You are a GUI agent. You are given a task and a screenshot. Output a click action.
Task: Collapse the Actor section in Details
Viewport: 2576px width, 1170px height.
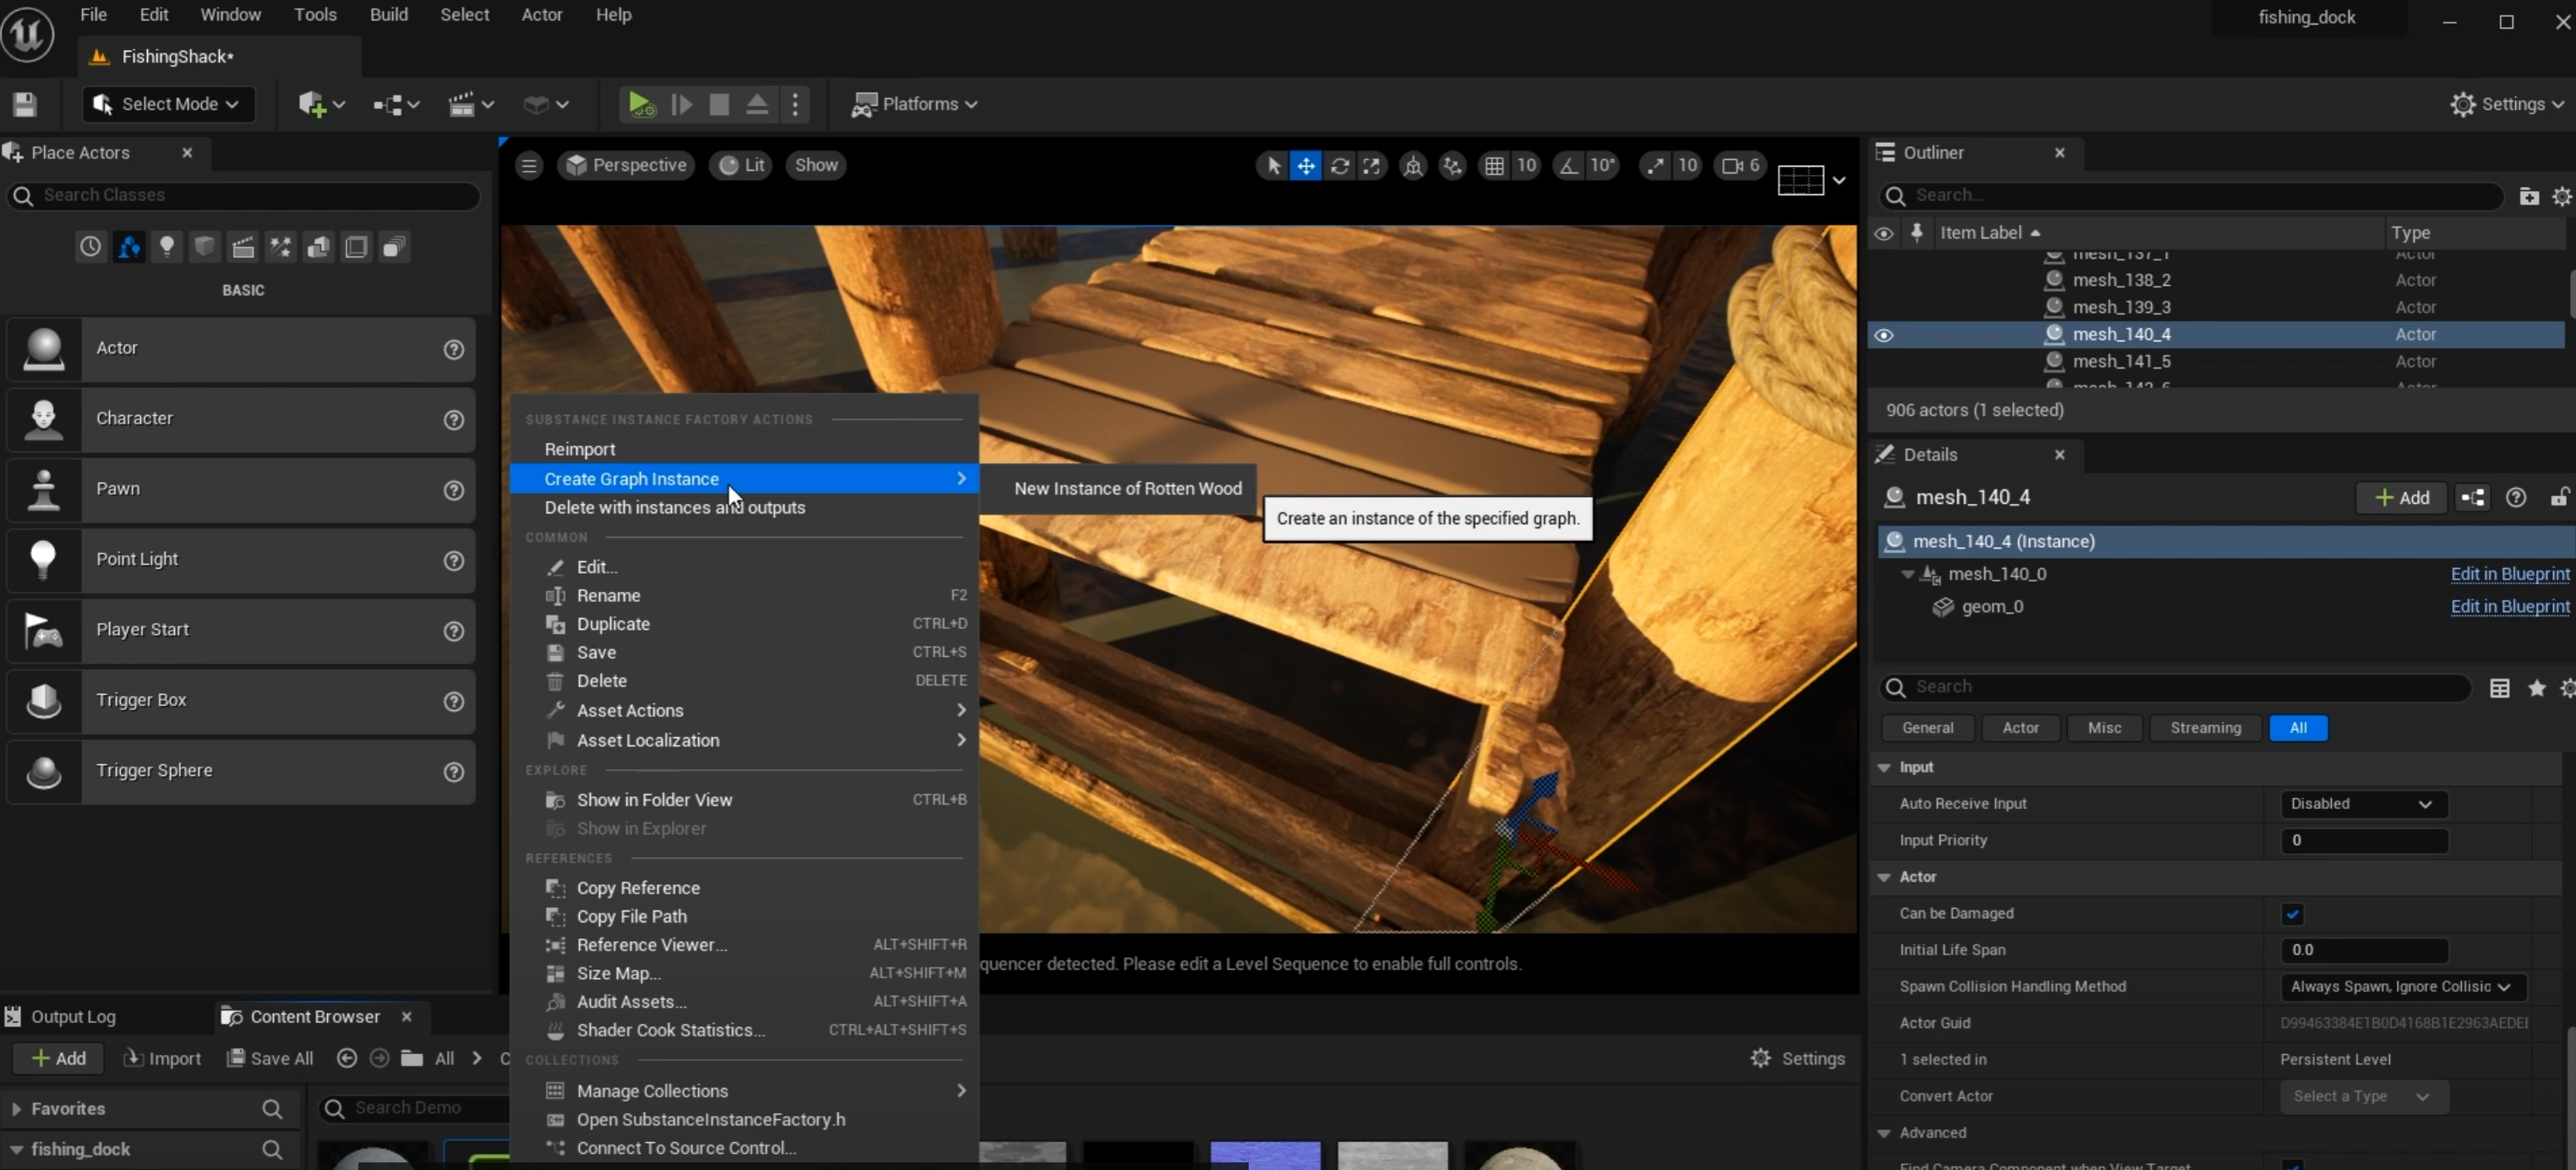(1884, 877)
